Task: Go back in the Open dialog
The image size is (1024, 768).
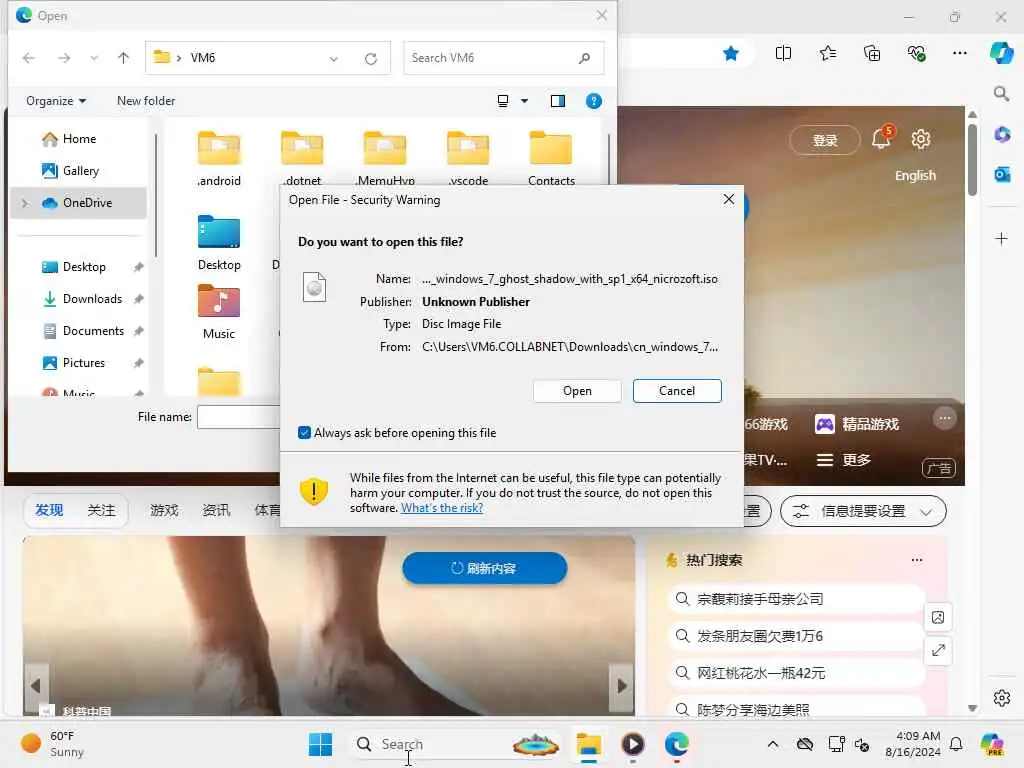Action: (29, 58)
